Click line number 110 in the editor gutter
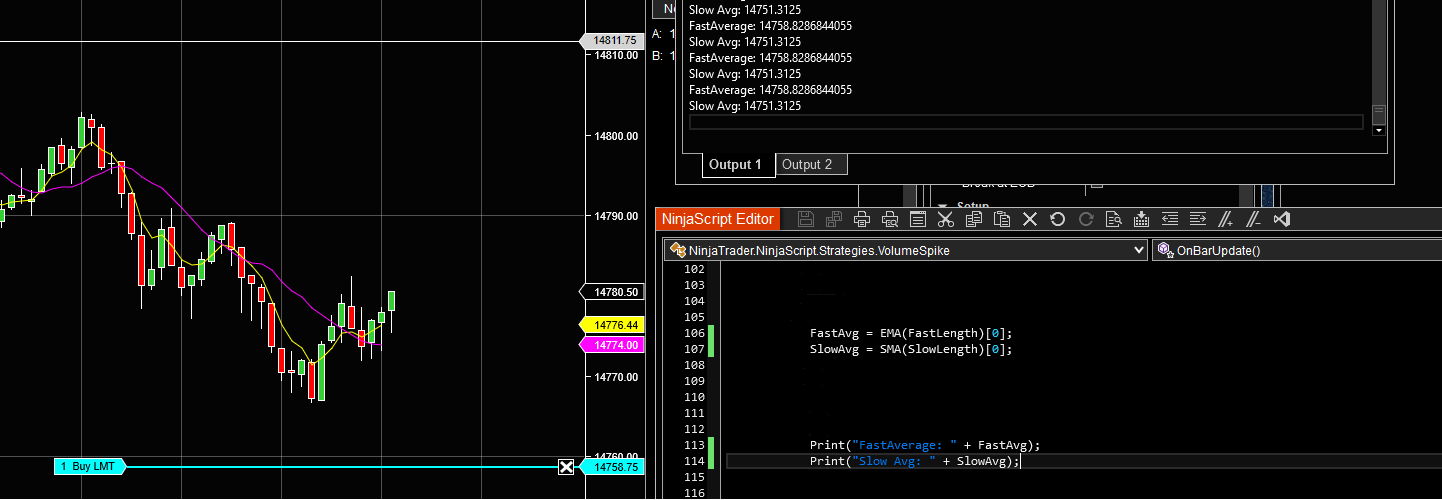Viewport: 1442px width, 500px height. pos(693,397)
